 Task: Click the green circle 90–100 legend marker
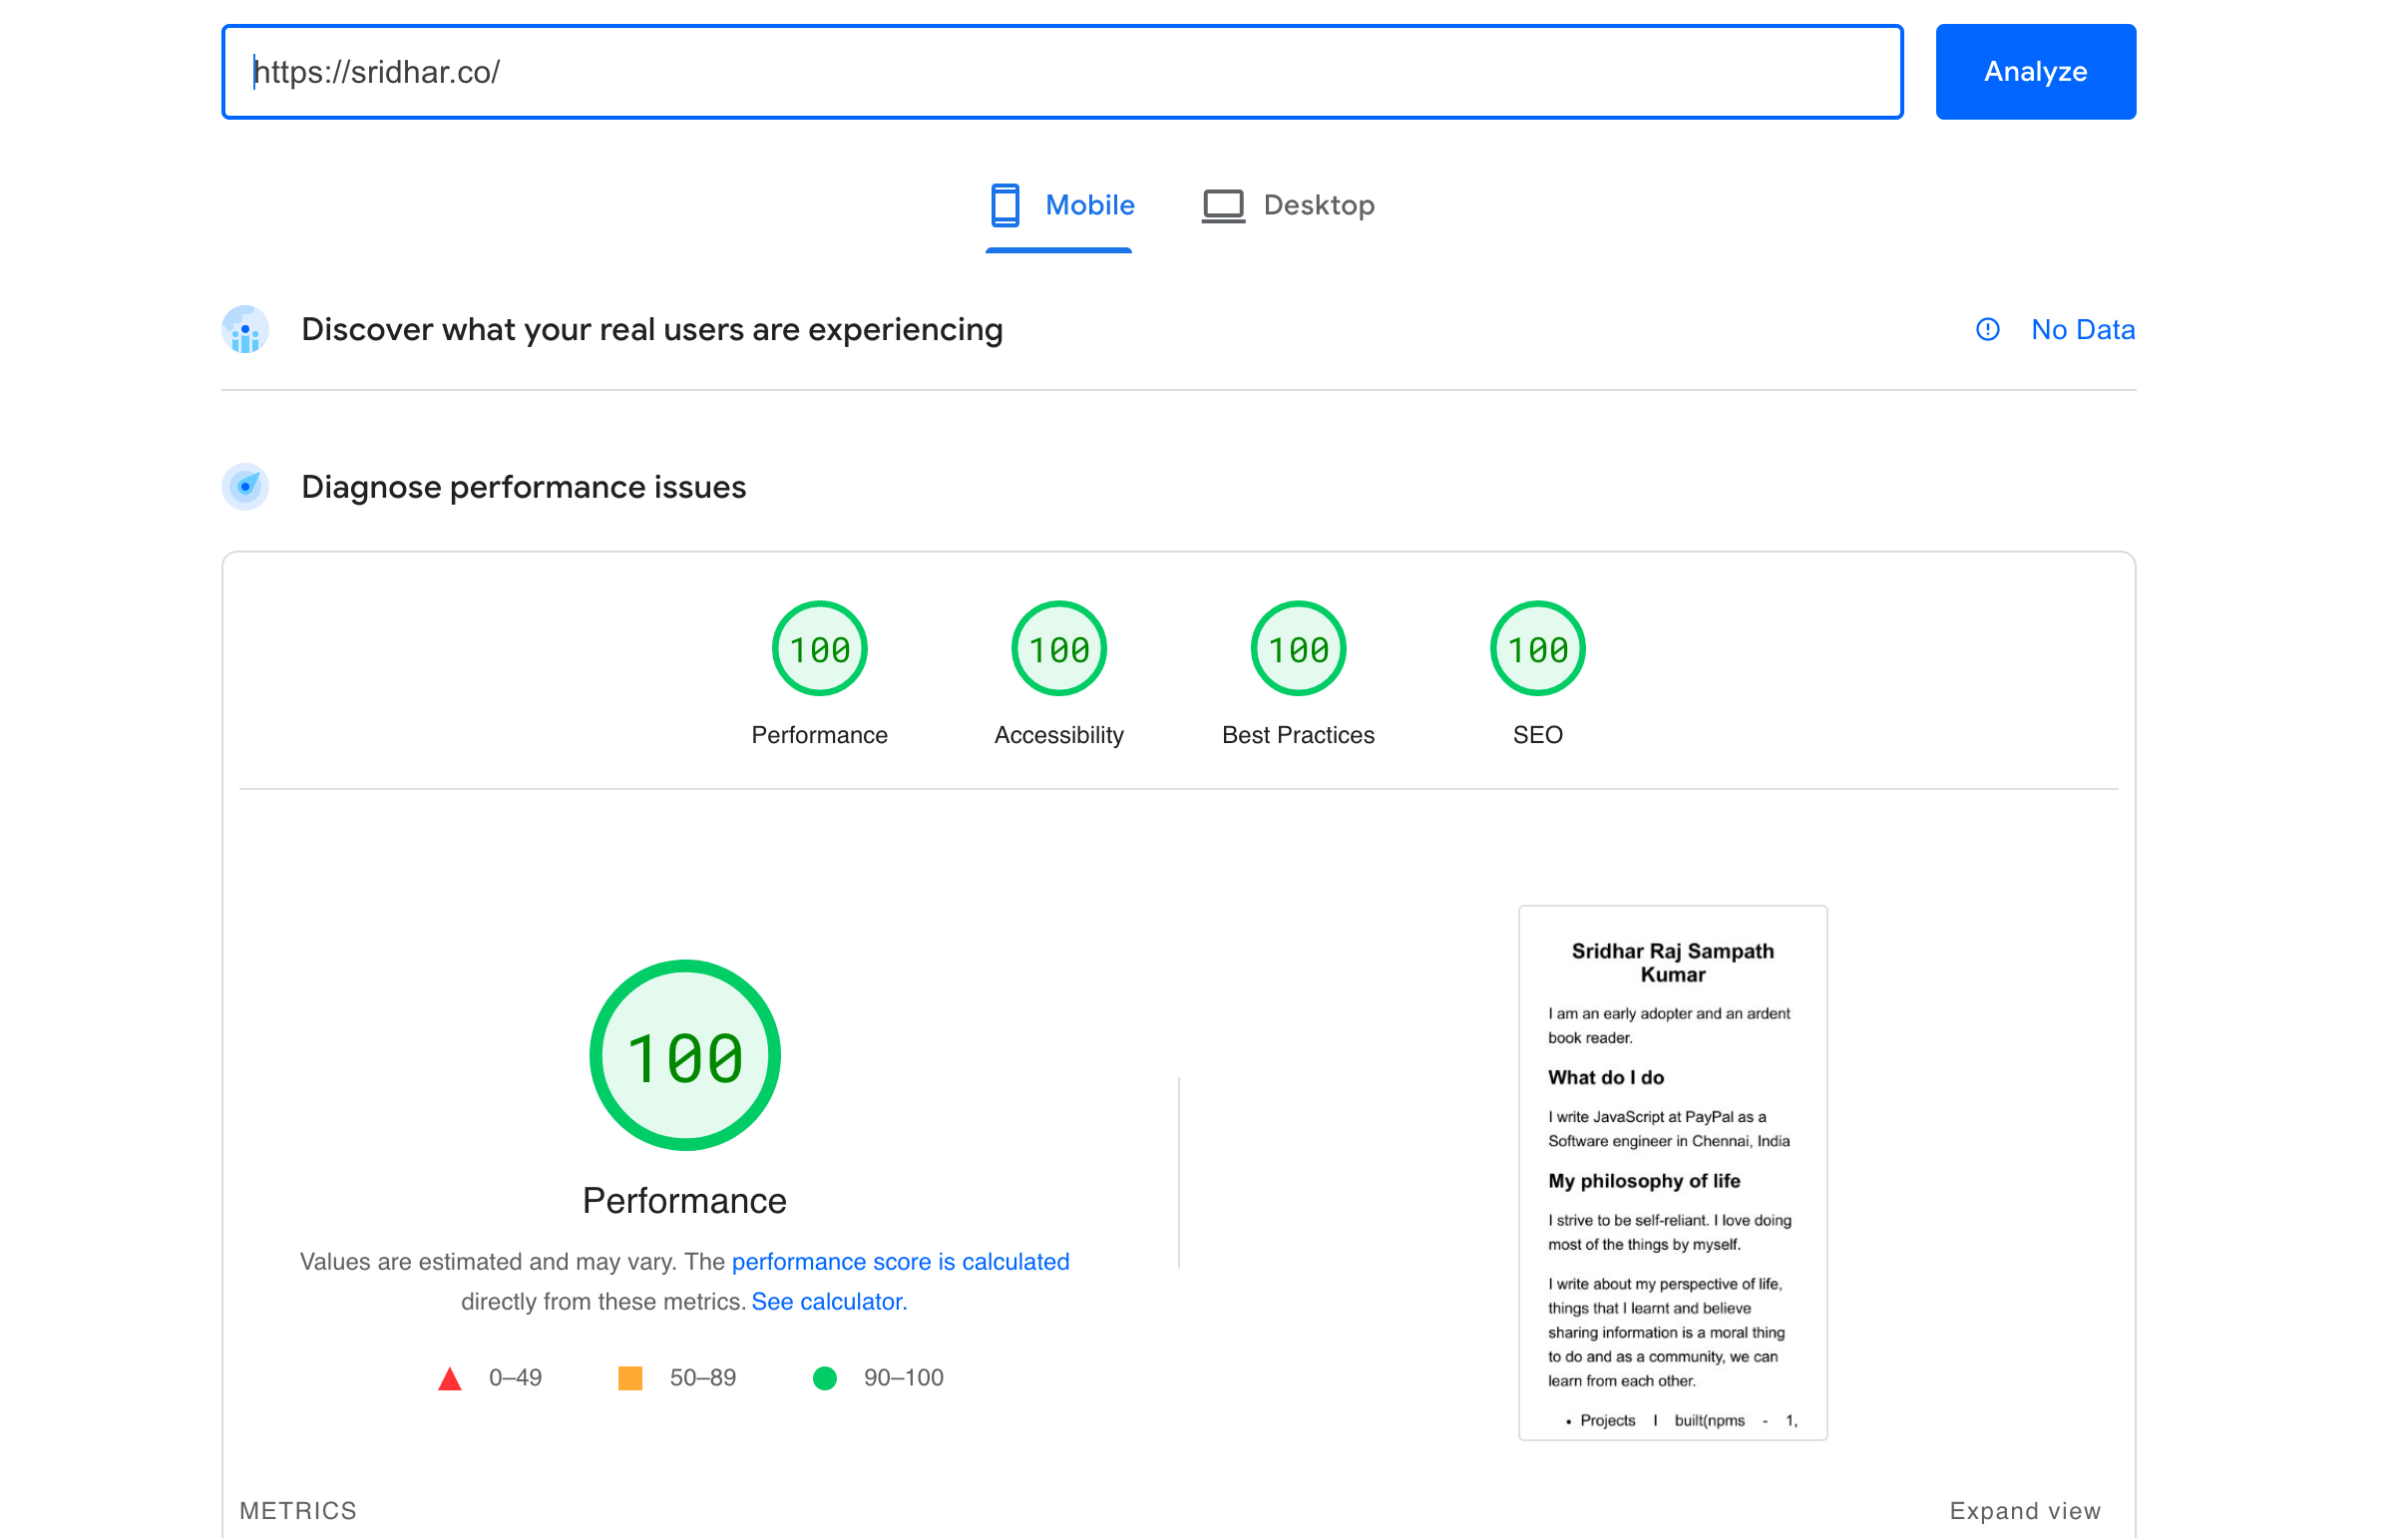(825, 1379)
